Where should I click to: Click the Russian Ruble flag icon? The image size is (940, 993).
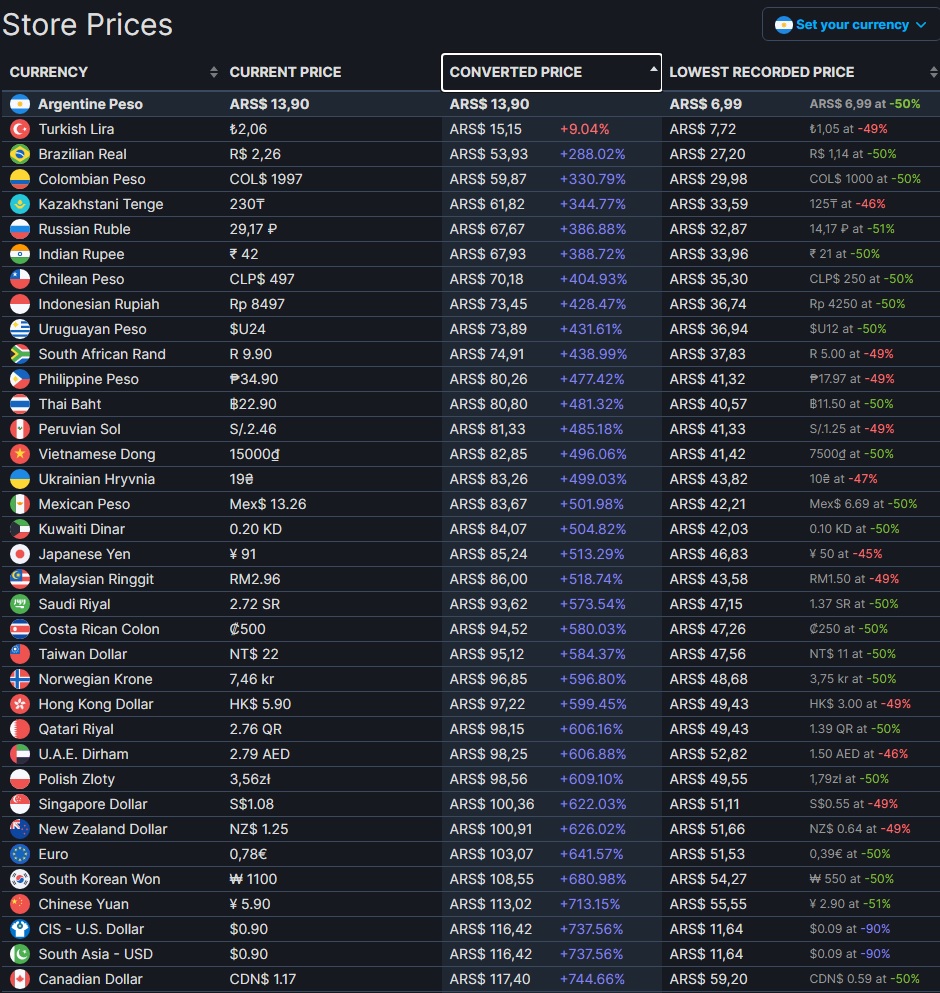[x=20, y=229]
